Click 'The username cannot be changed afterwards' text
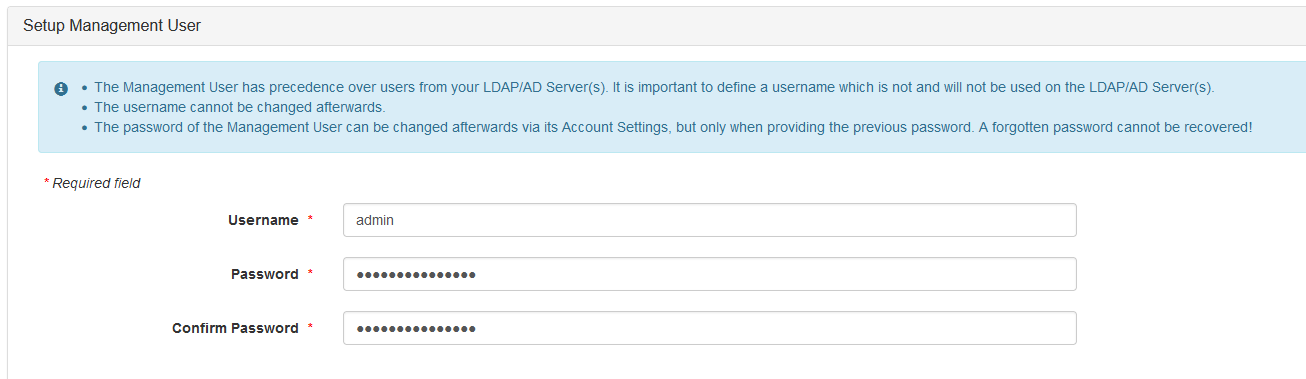The width and height of the screenshot is (1306, 379). coord(239,107)
